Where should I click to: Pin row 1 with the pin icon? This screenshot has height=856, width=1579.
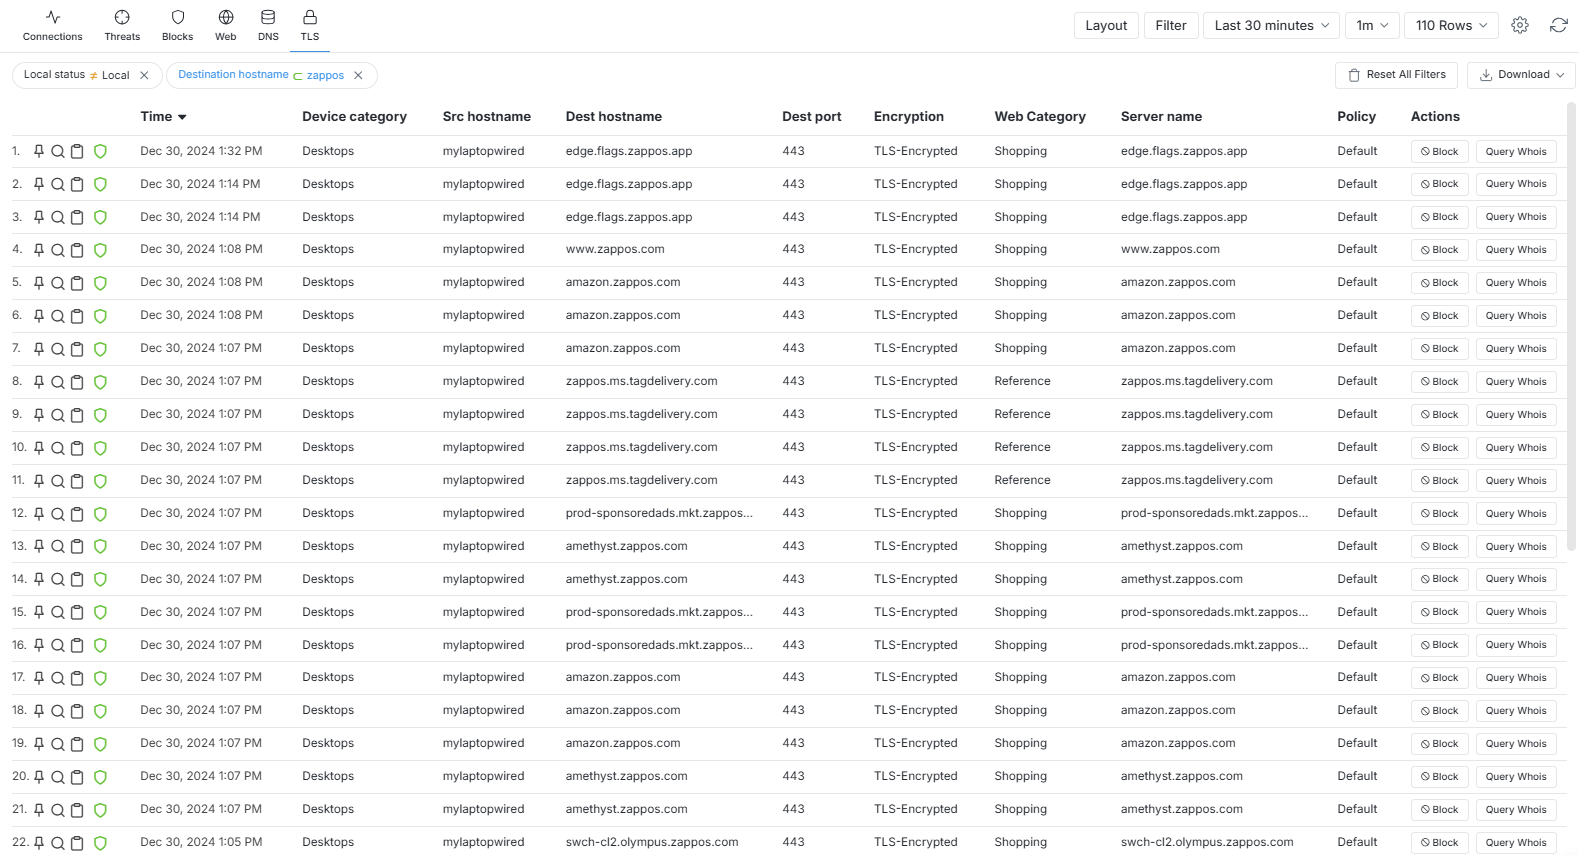[39, 151]
